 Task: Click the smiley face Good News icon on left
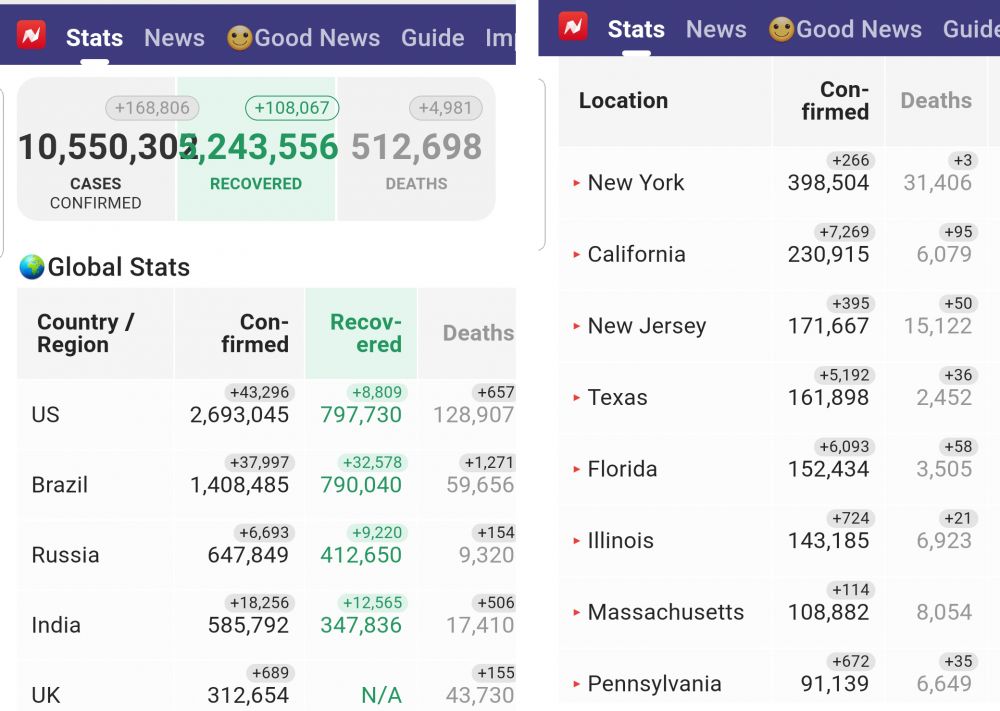coord(239,38)
